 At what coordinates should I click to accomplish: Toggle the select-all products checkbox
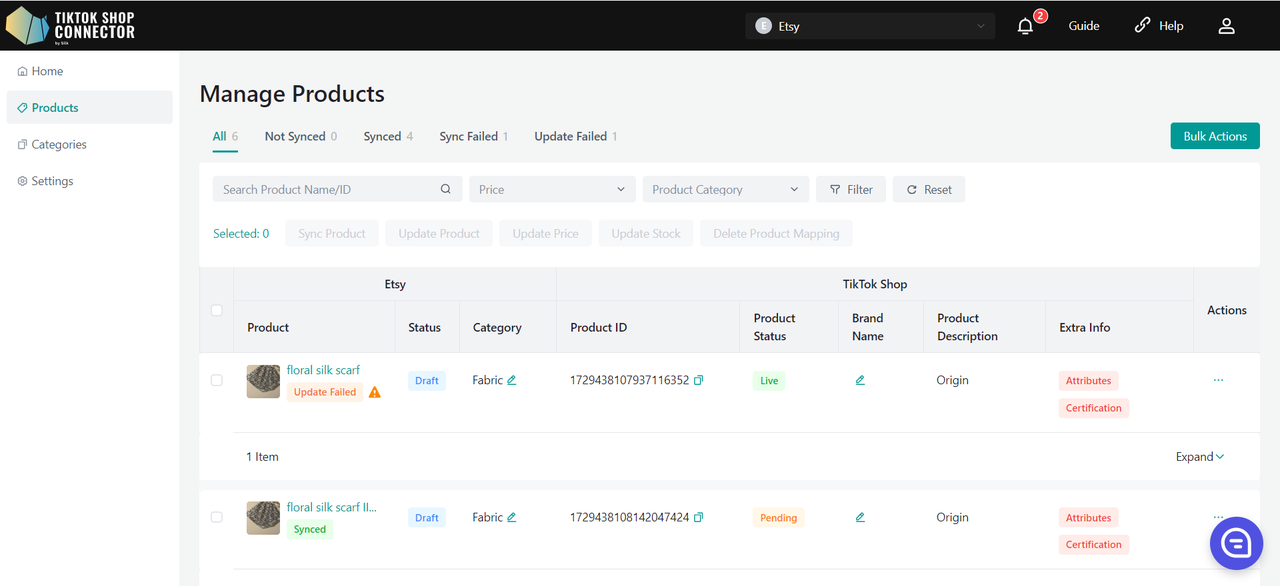[216, 310]
